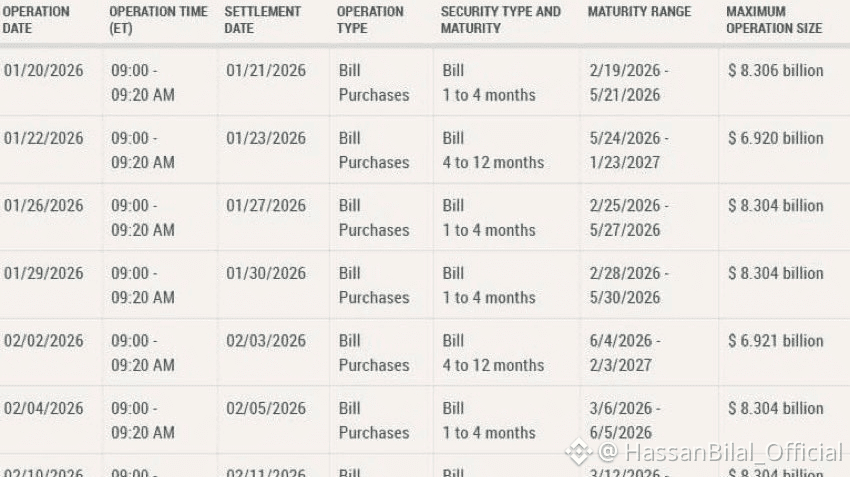The image size is (850, 477).
Task: Click the Operation Date column header
Action: pyautogui.click(x=37, y=20)
